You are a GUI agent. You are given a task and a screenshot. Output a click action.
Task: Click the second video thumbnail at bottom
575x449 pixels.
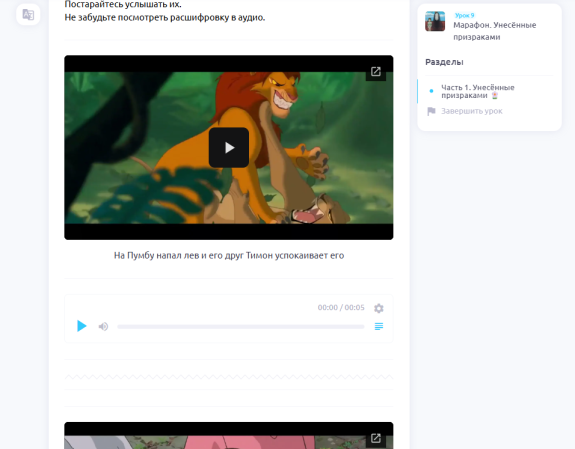click(228, 435)
